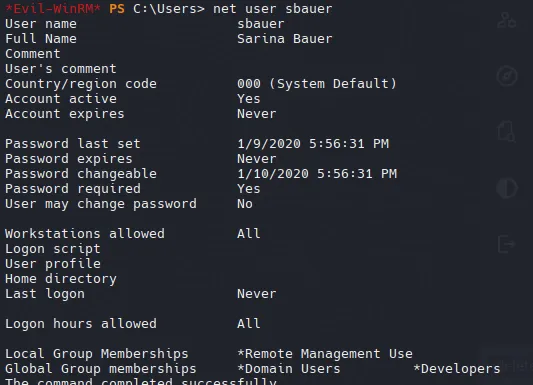Image resolution: width=533 pixels, height=385 pixels.
Task: Click the "*Domain Users" group entry
Action: click(289, 369)
